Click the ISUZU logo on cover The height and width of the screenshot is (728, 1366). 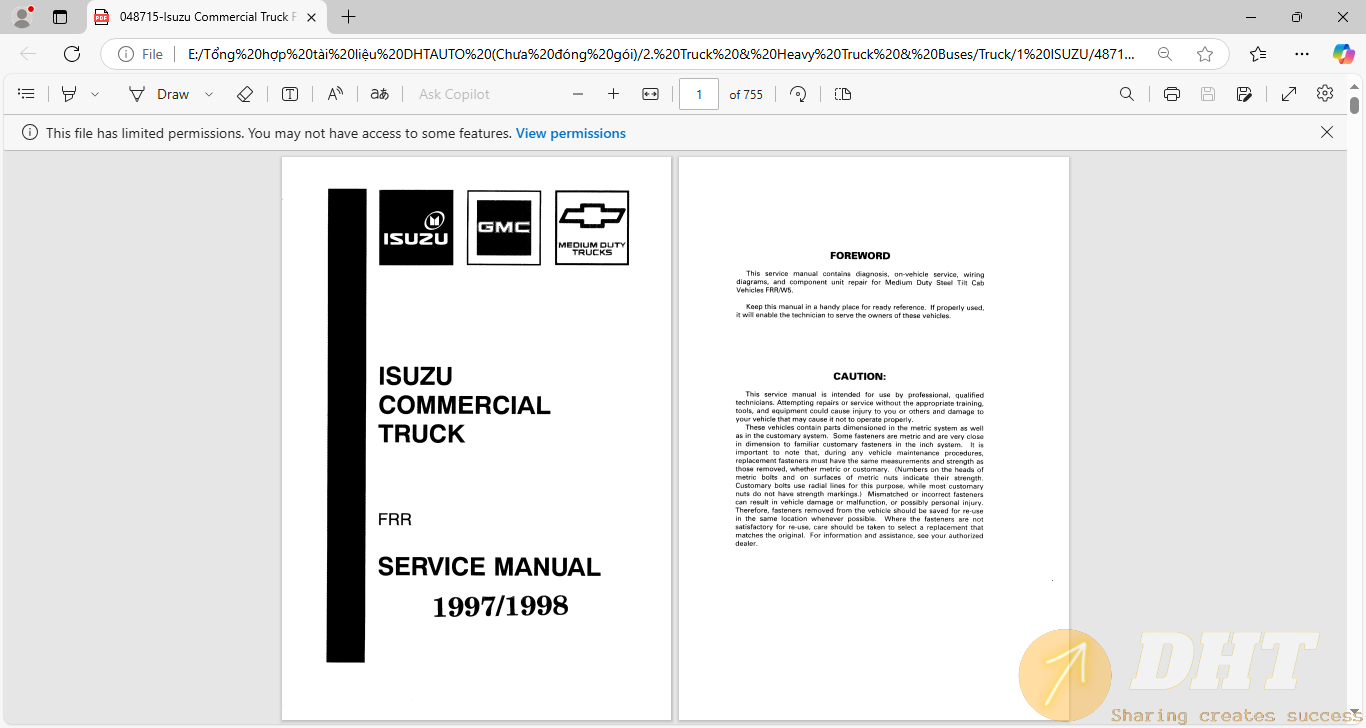coord(416,228)
